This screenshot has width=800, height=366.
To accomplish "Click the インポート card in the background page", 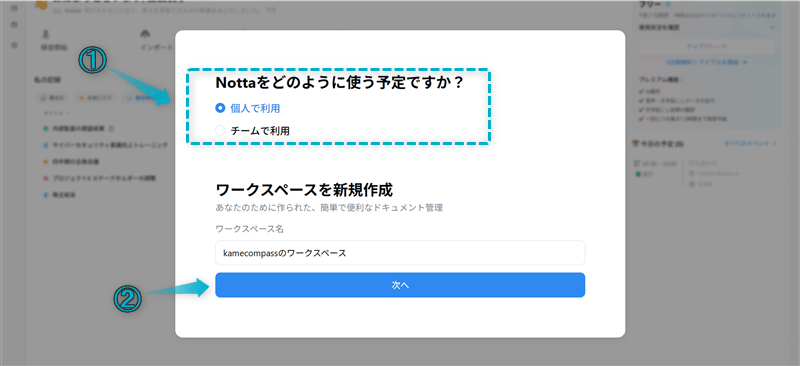I will coord(156,41).
